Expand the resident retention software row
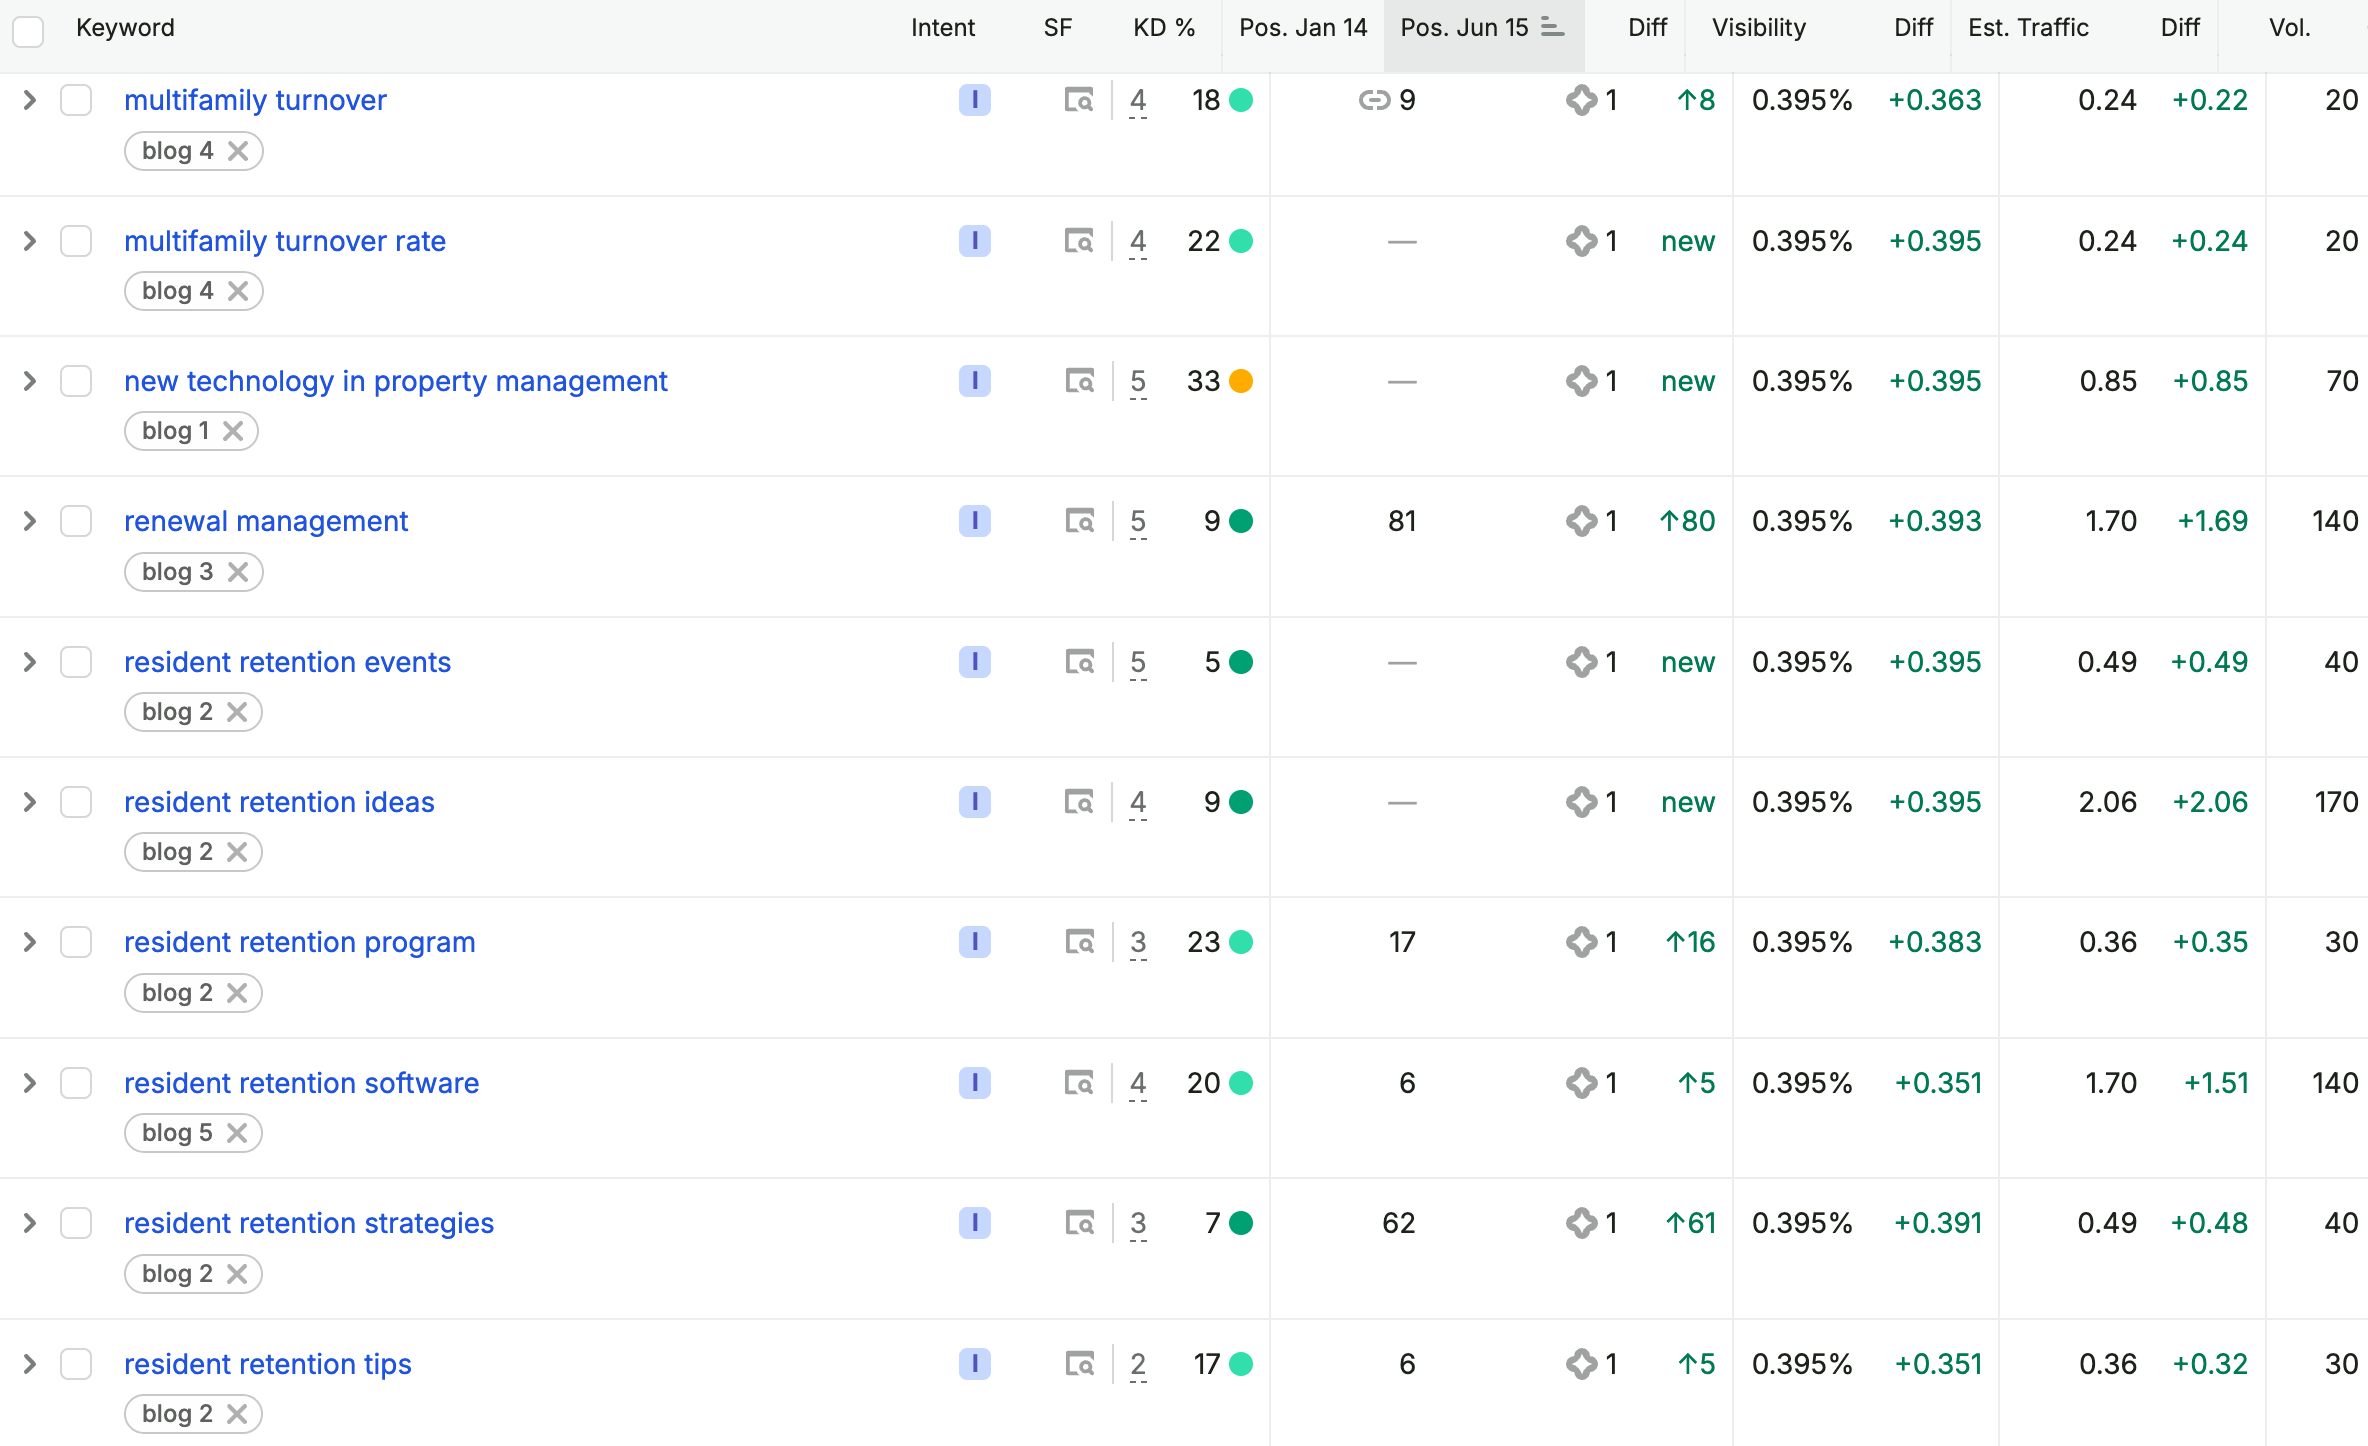Screen dimensions: 2368x1446 (x=29, y=1083)
